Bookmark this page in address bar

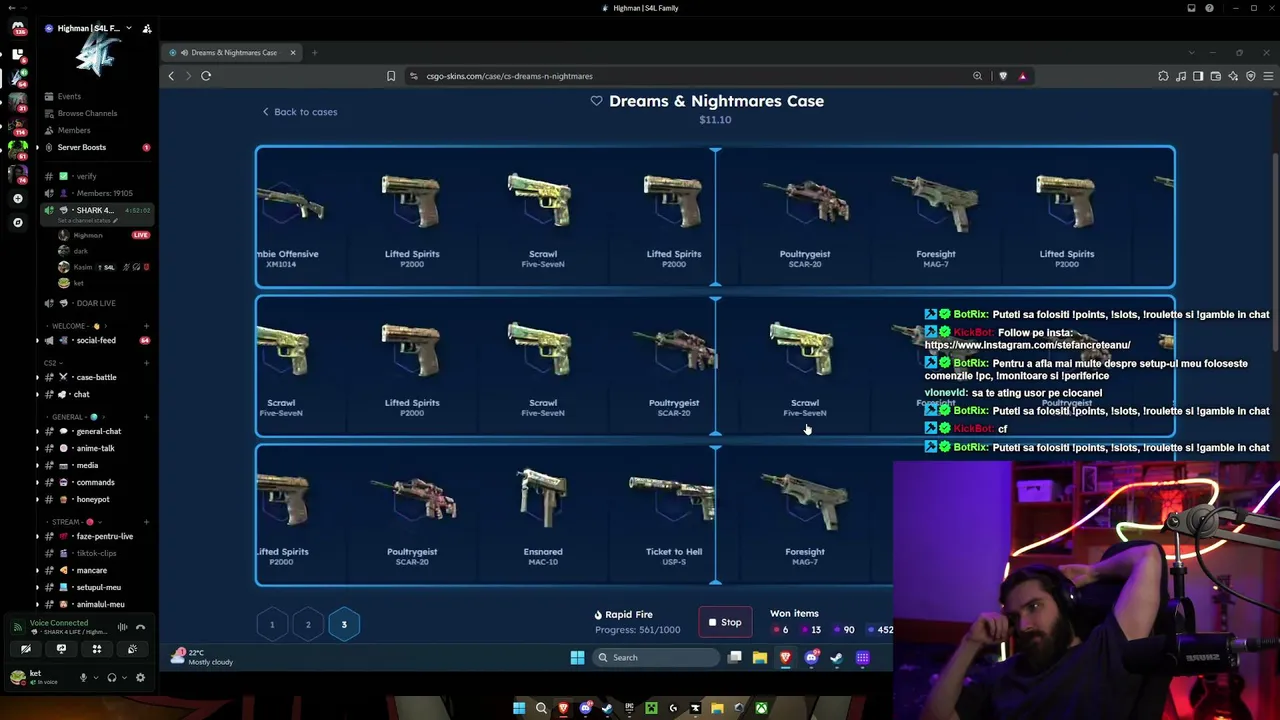tap(391, 76)
